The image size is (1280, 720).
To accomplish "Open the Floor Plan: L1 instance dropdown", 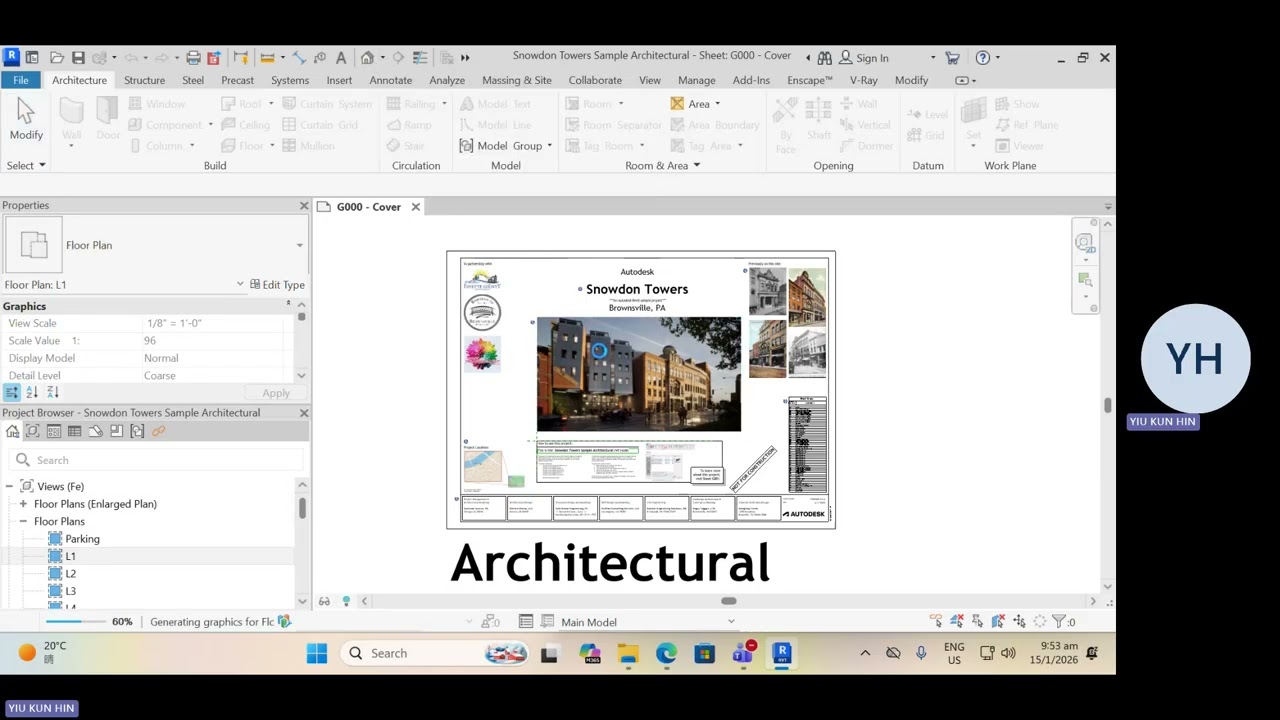I will click(x=240, y=284).
